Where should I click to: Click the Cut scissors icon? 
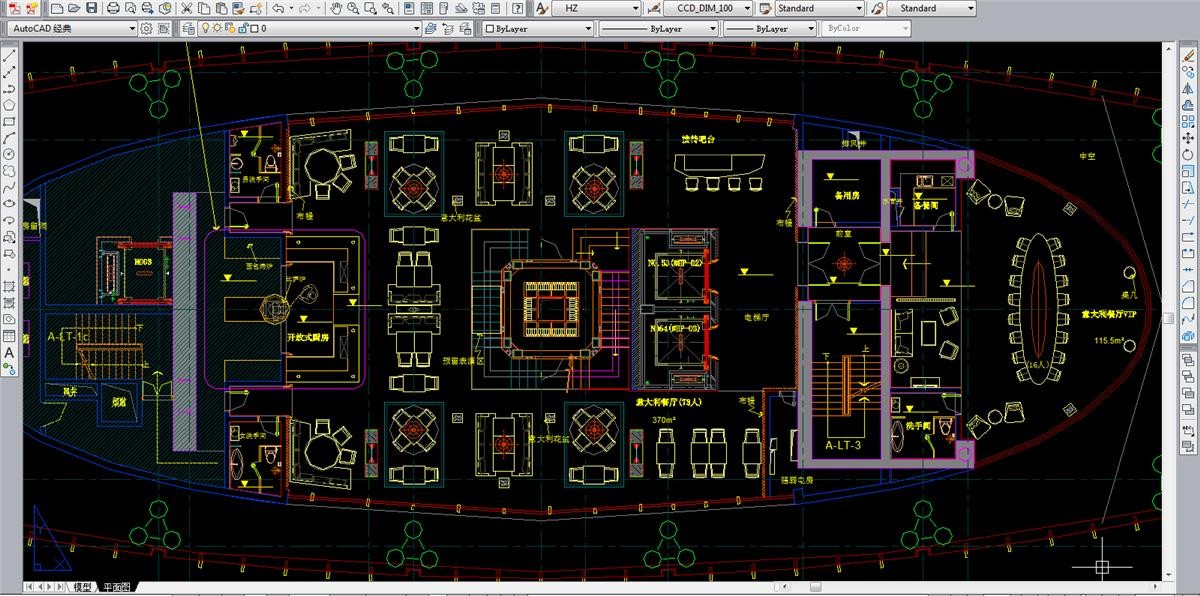pyautogui.click(x=187, y=8)
